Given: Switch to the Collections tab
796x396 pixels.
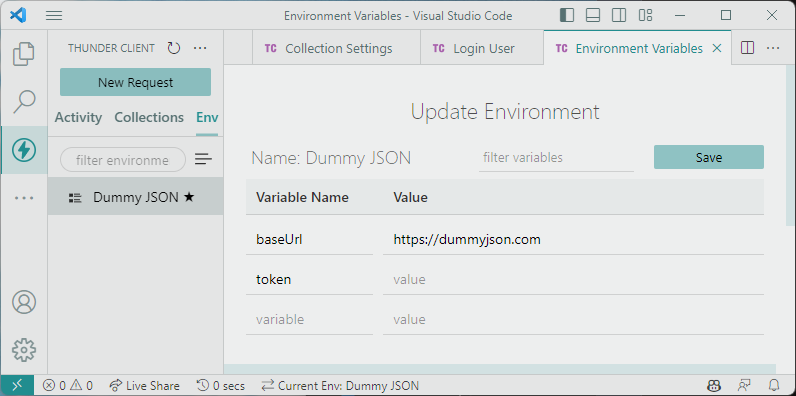Looking at the screenshot, I should (149, 117).
